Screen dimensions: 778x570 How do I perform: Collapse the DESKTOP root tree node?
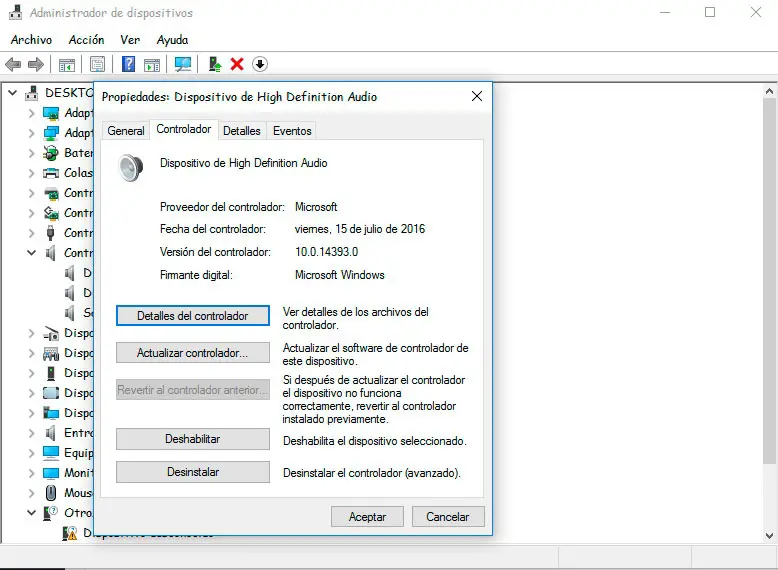pyautogui.click(x=13, y=93)
